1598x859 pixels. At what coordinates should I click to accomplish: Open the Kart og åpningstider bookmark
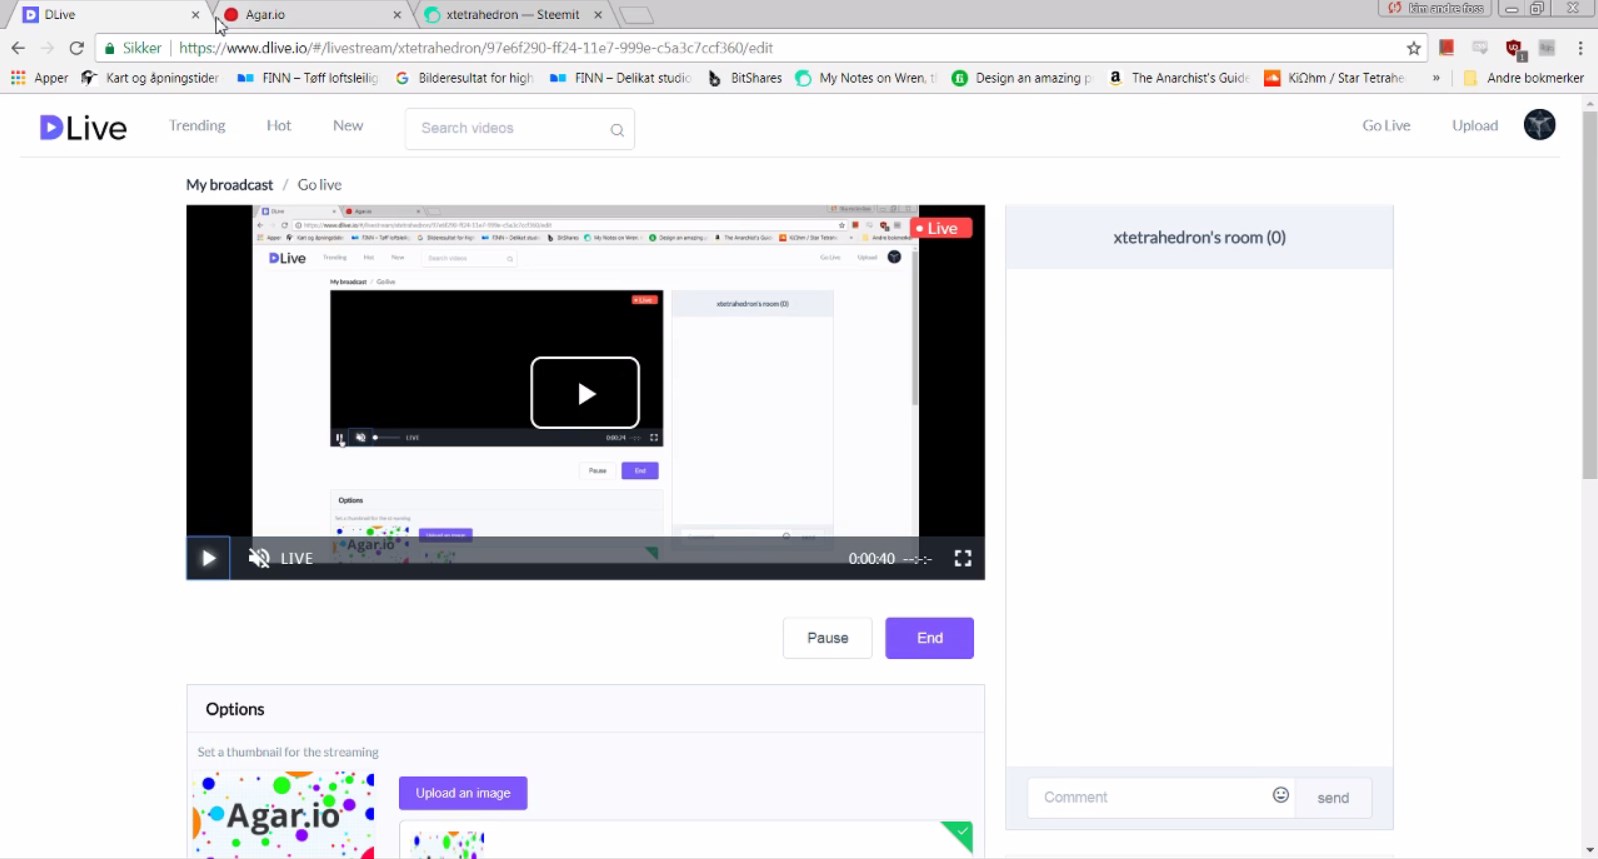click(150, 77)
